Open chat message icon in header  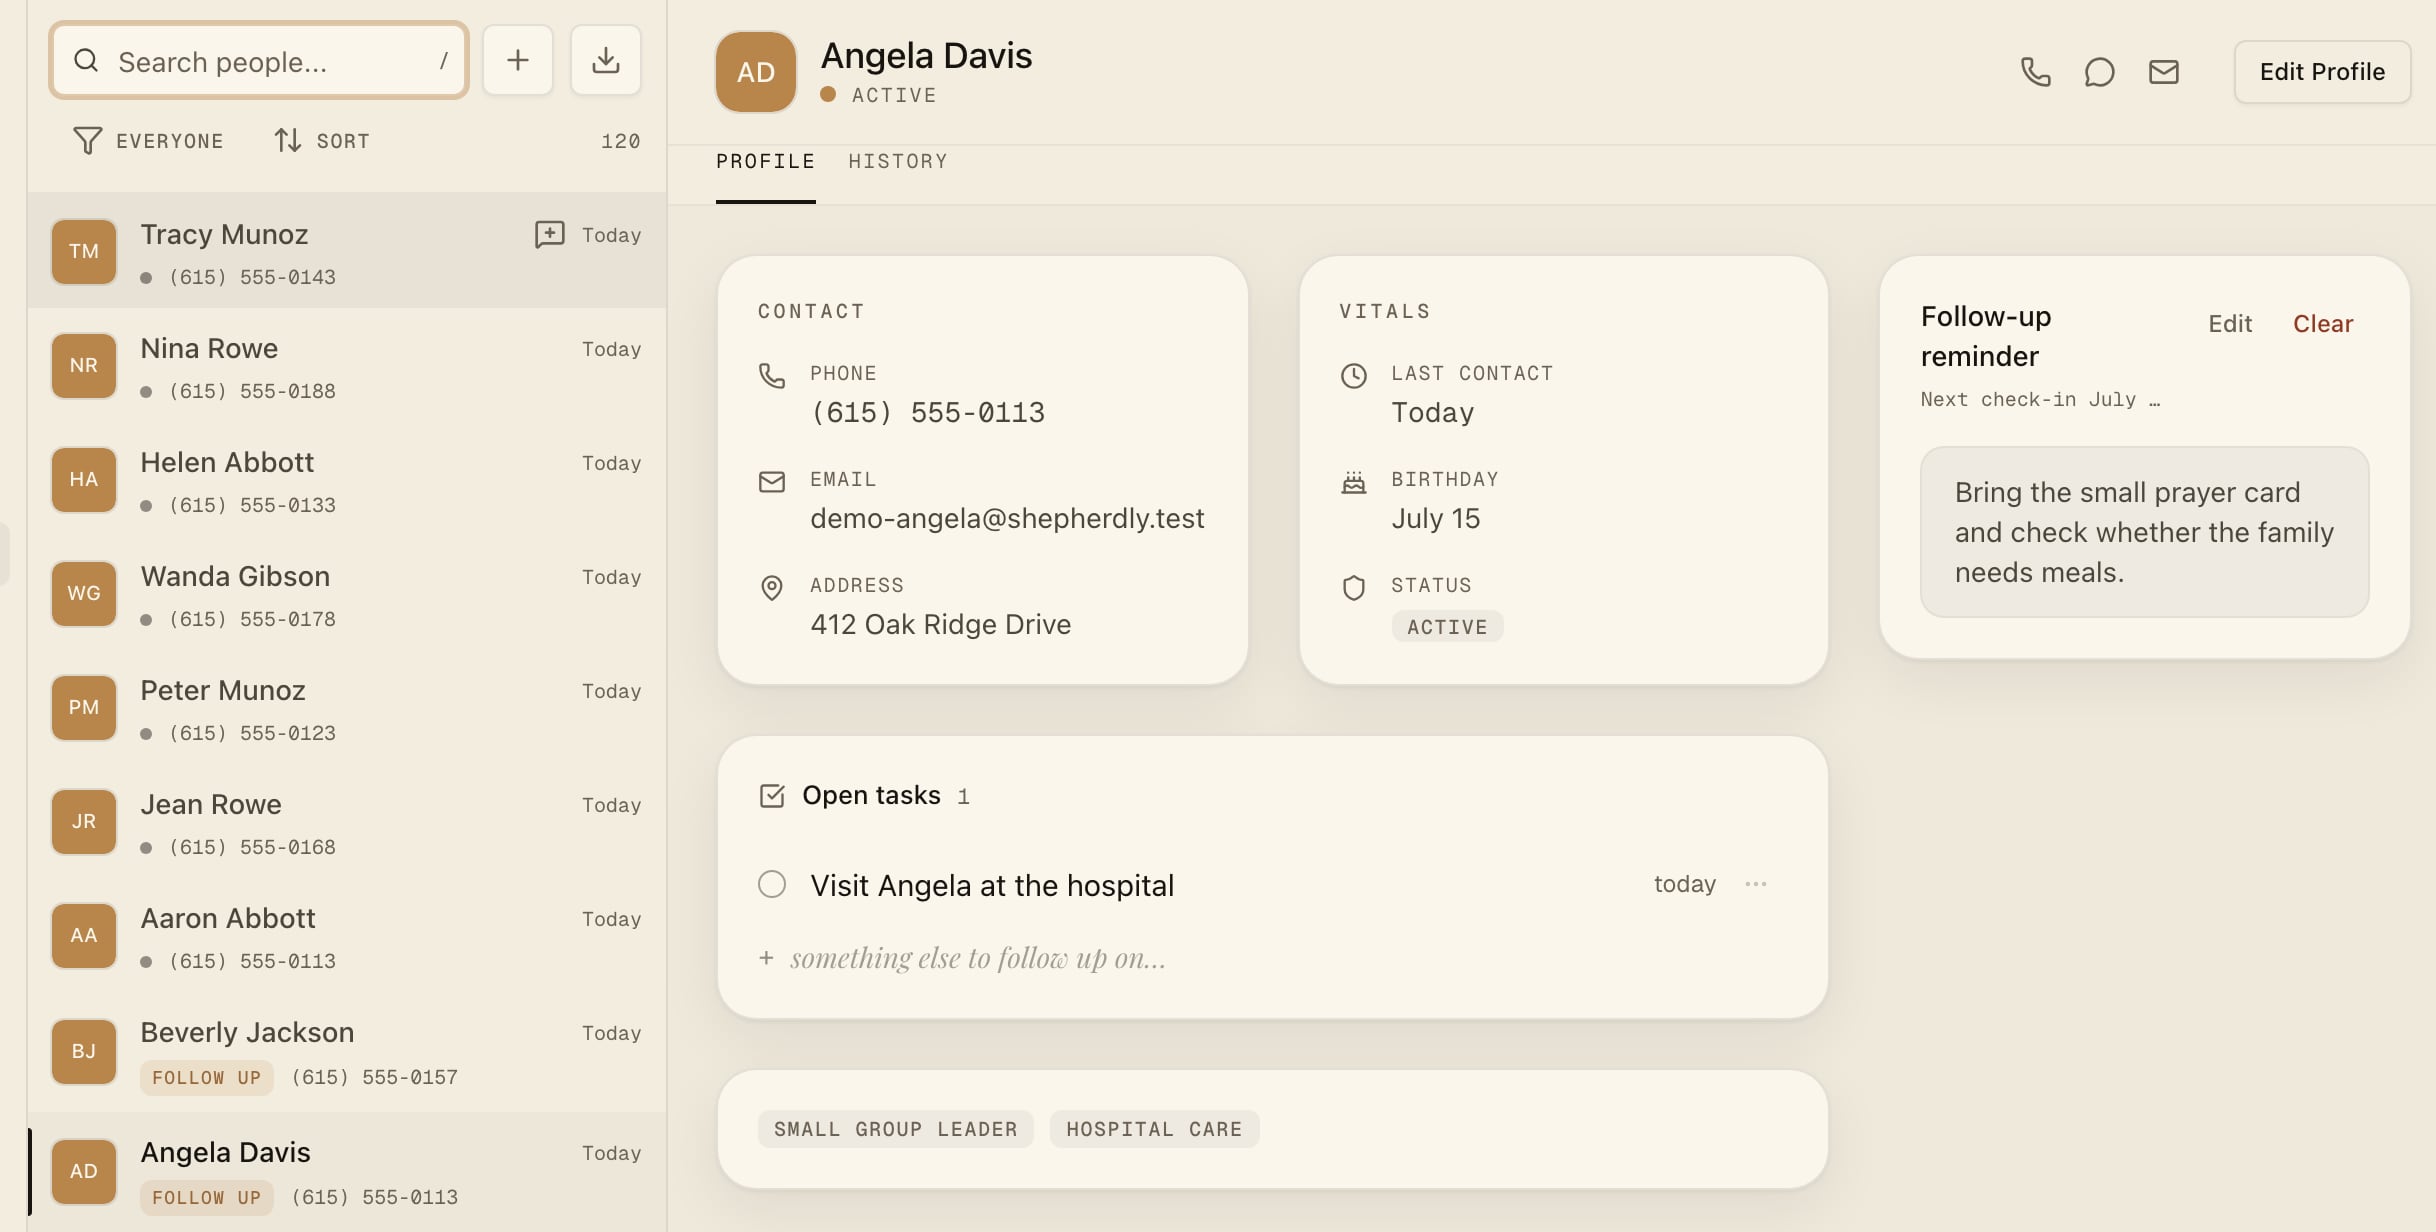click(x=2099, y=72)
